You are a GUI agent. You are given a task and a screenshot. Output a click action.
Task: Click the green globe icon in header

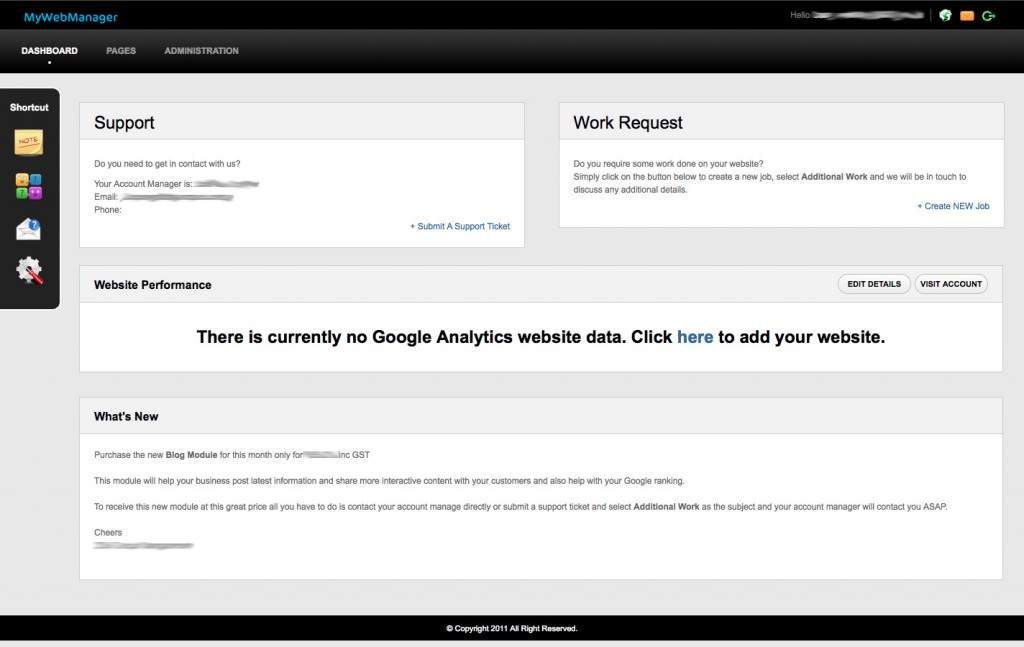[x=945, y=16]
